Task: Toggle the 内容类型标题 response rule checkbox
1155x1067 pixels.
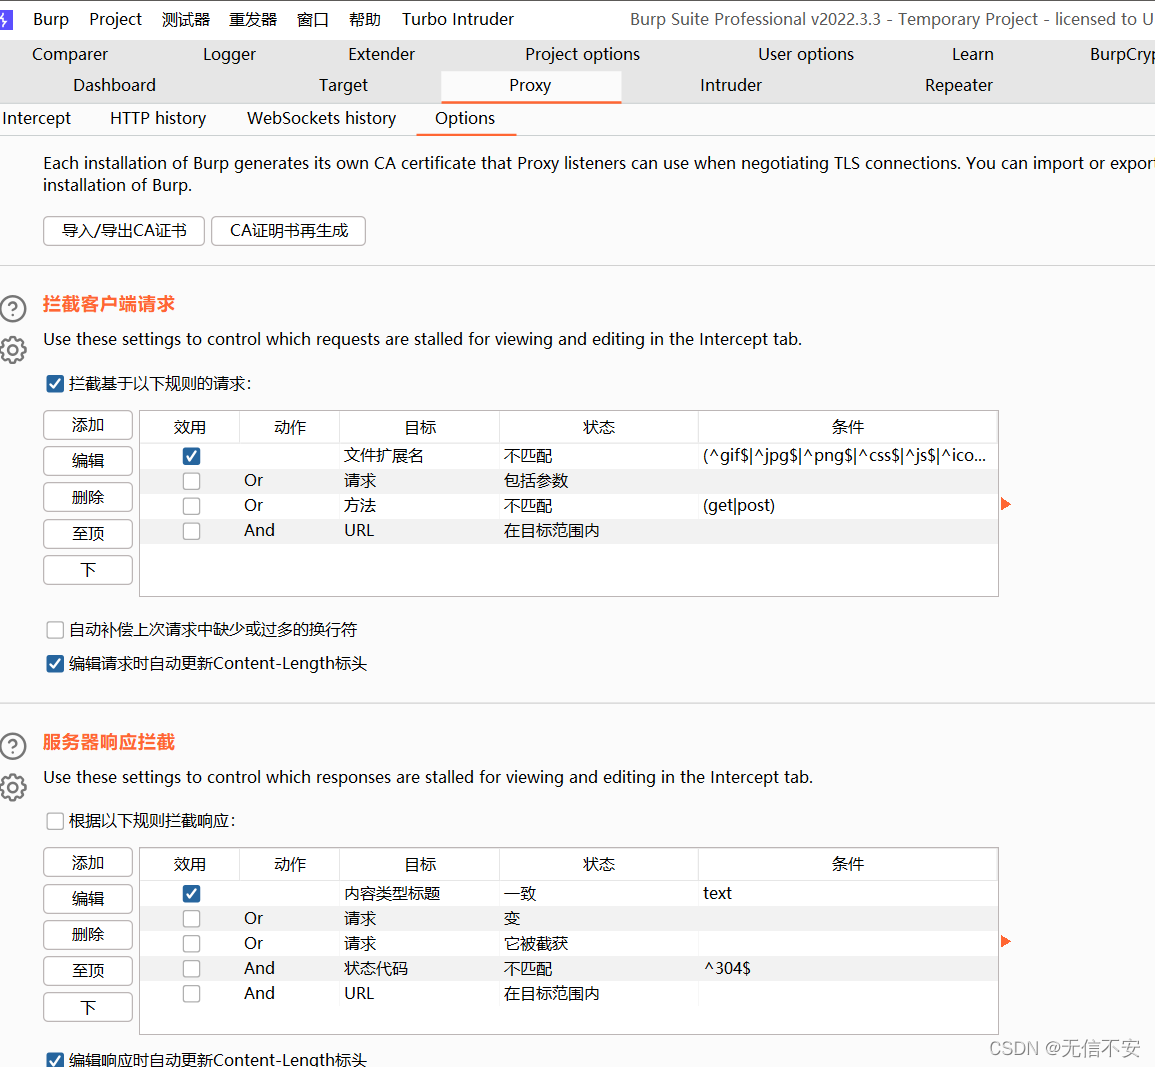Action: tap(192, 894)
